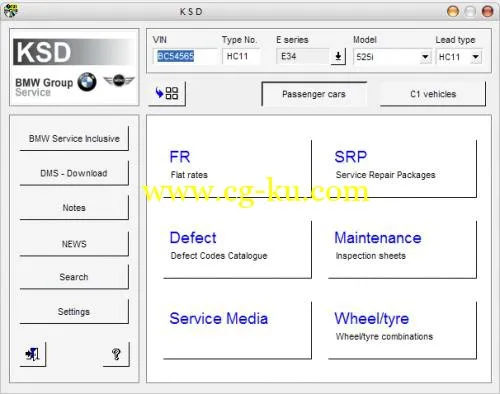
Task: Click the Type No. field HC11
Action: coord(241,56)
